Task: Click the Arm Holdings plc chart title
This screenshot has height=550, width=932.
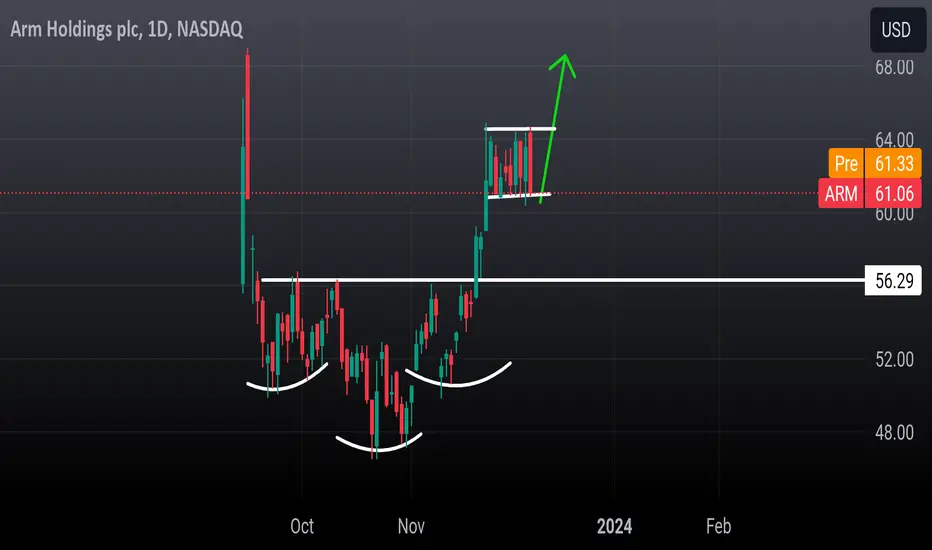Action: pos(126,29)
